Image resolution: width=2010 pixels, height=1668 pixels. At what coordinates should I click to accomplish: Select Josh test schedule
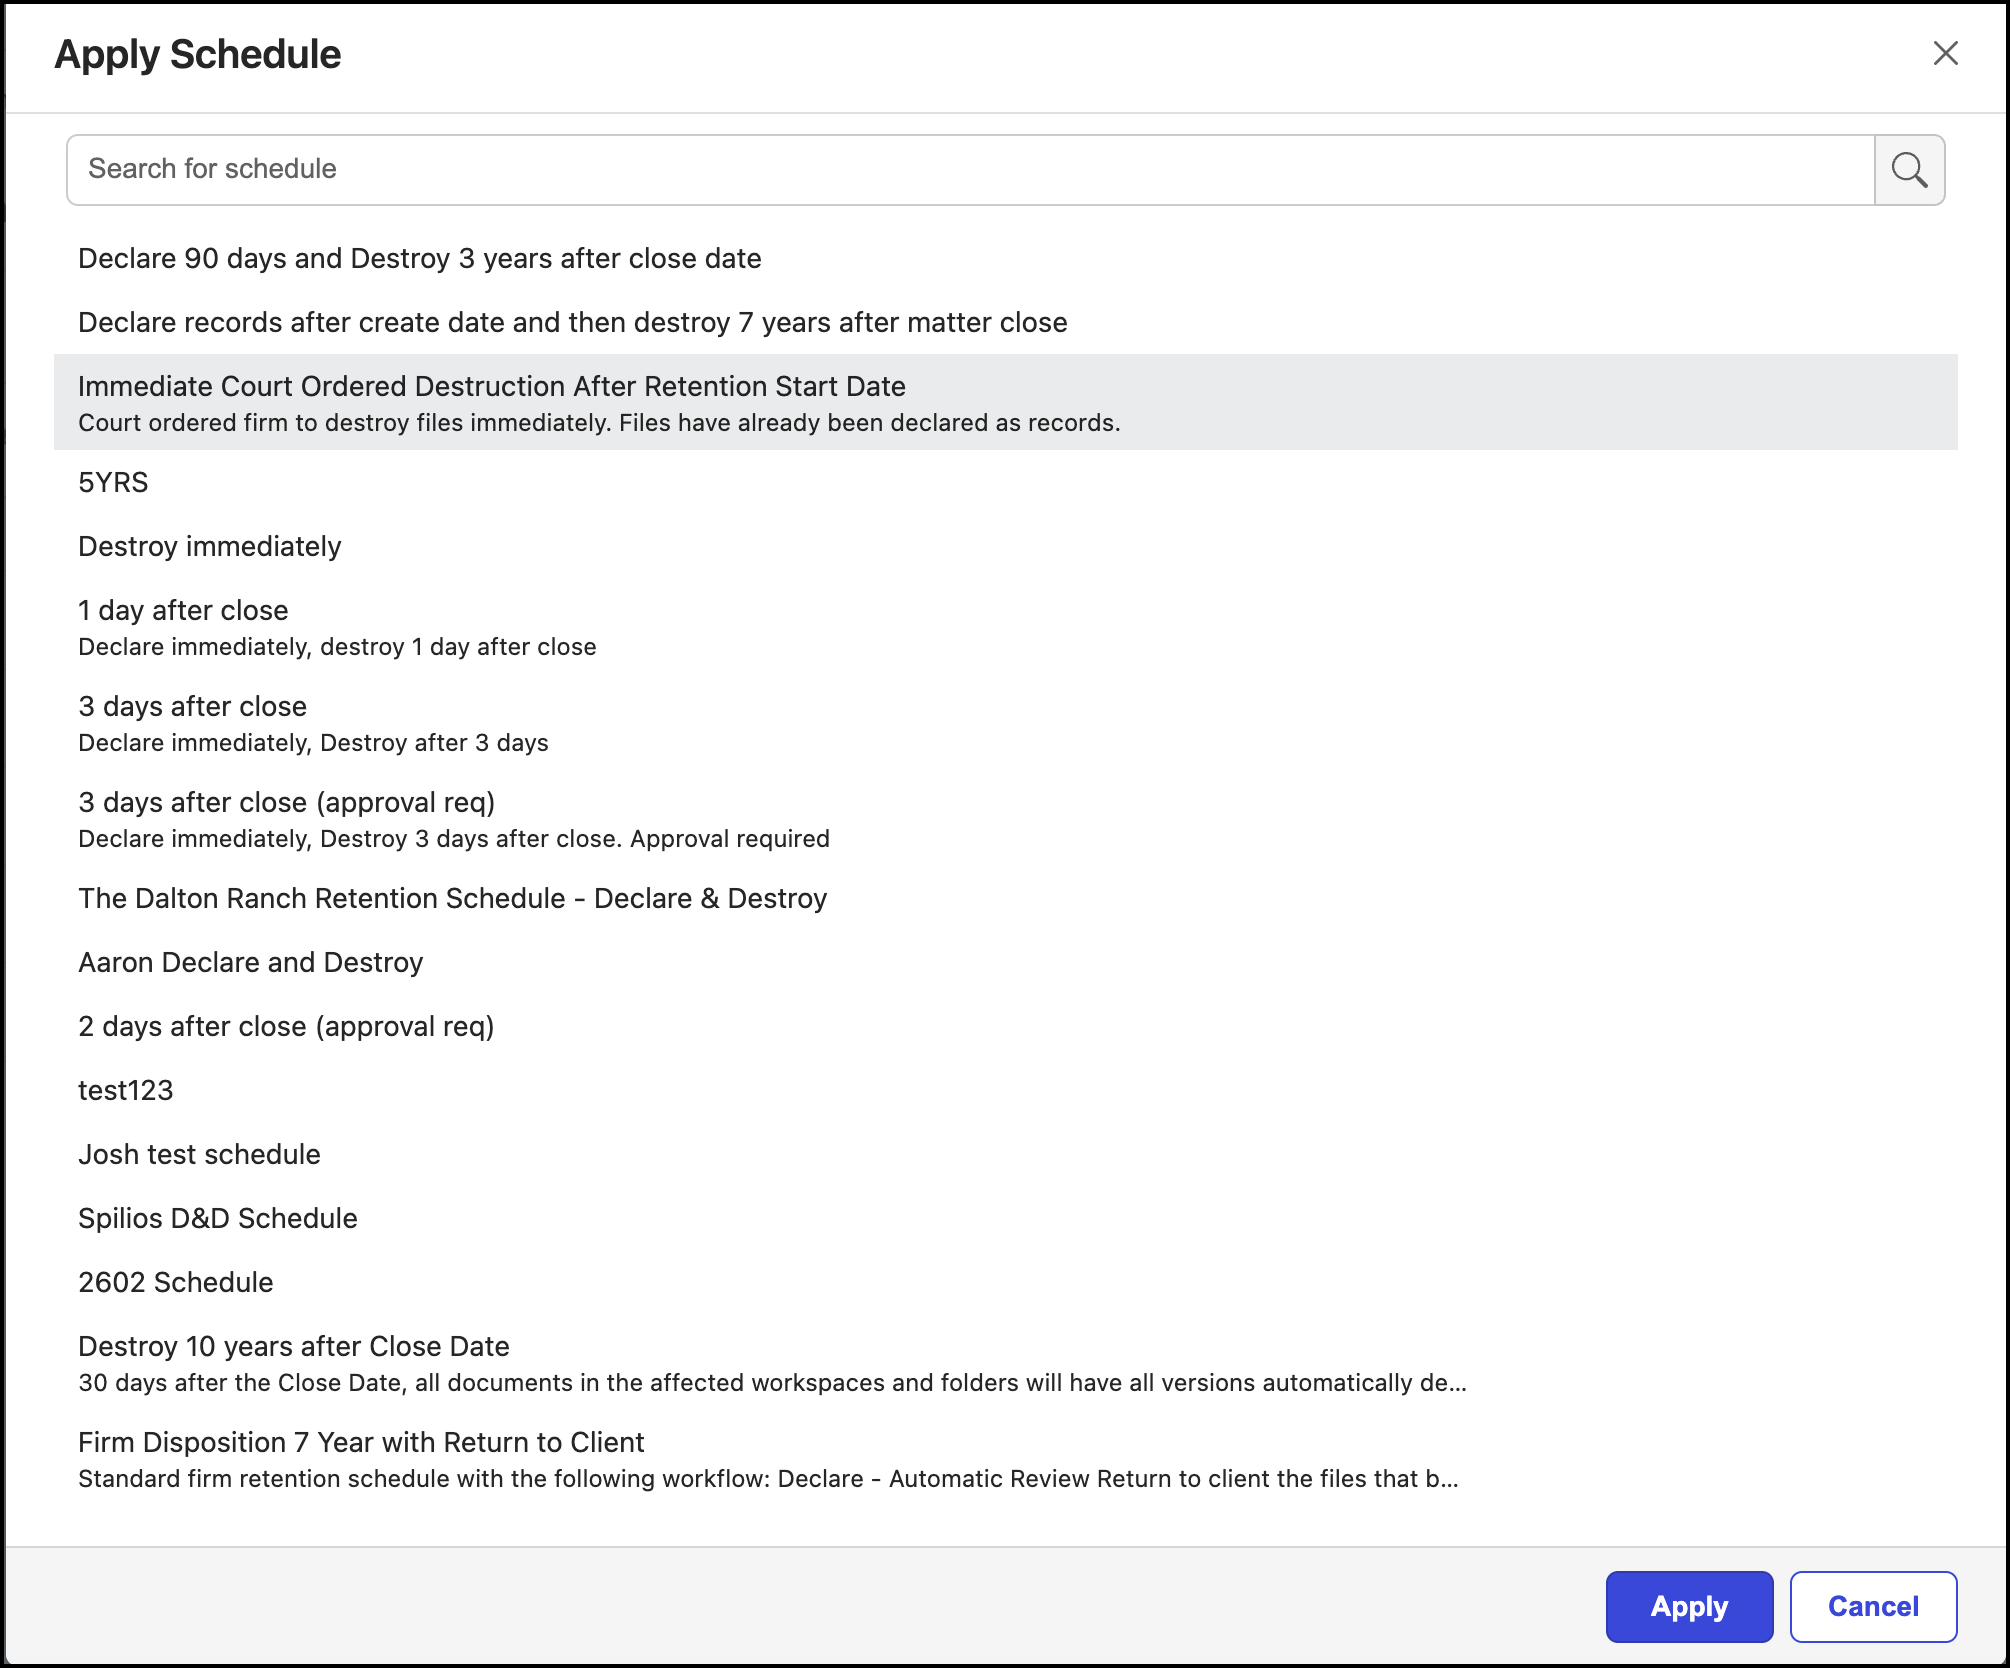[x=199, y=1155]
